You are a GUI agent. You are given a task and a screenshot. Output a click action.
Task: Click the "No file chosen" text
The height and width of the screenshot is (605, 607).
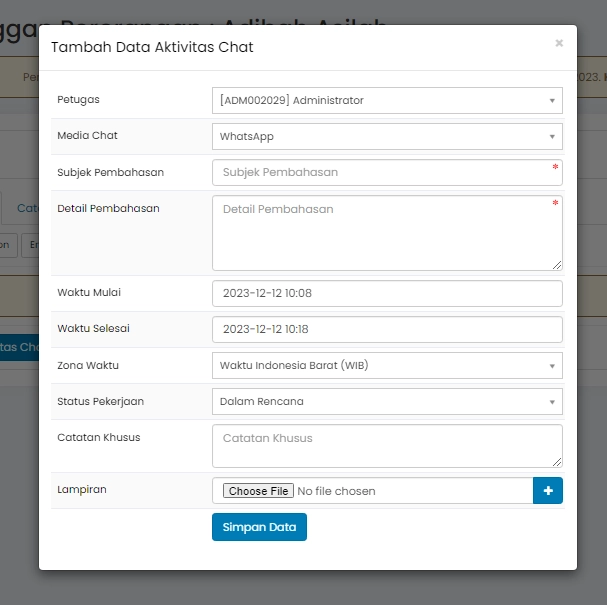[x=336, y=491]
